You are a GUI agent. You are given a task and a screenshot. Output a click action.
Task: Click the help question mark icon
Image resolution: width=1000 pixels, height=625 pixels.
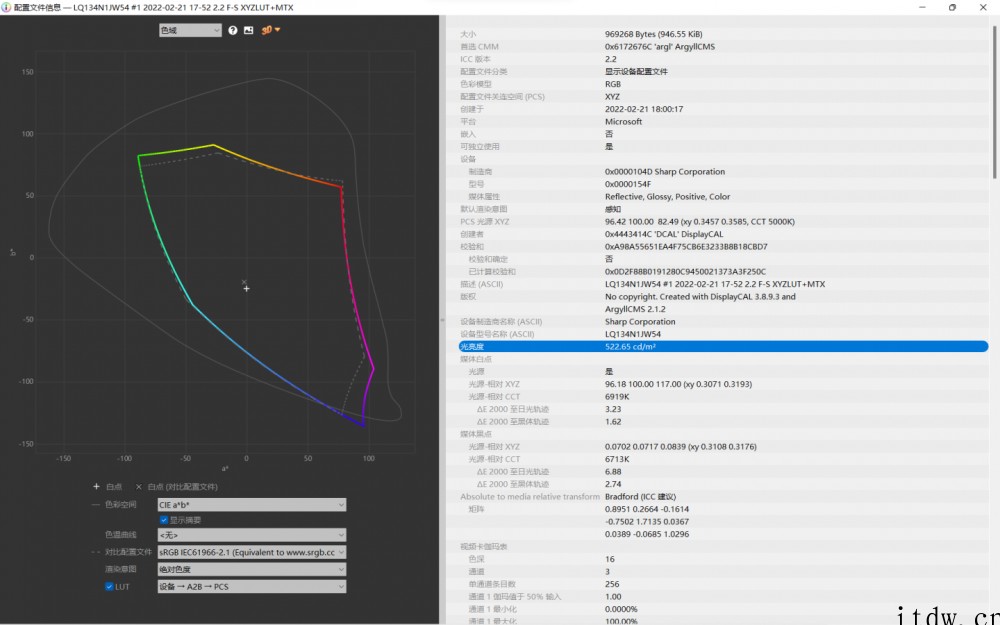(x=233, y=30)
